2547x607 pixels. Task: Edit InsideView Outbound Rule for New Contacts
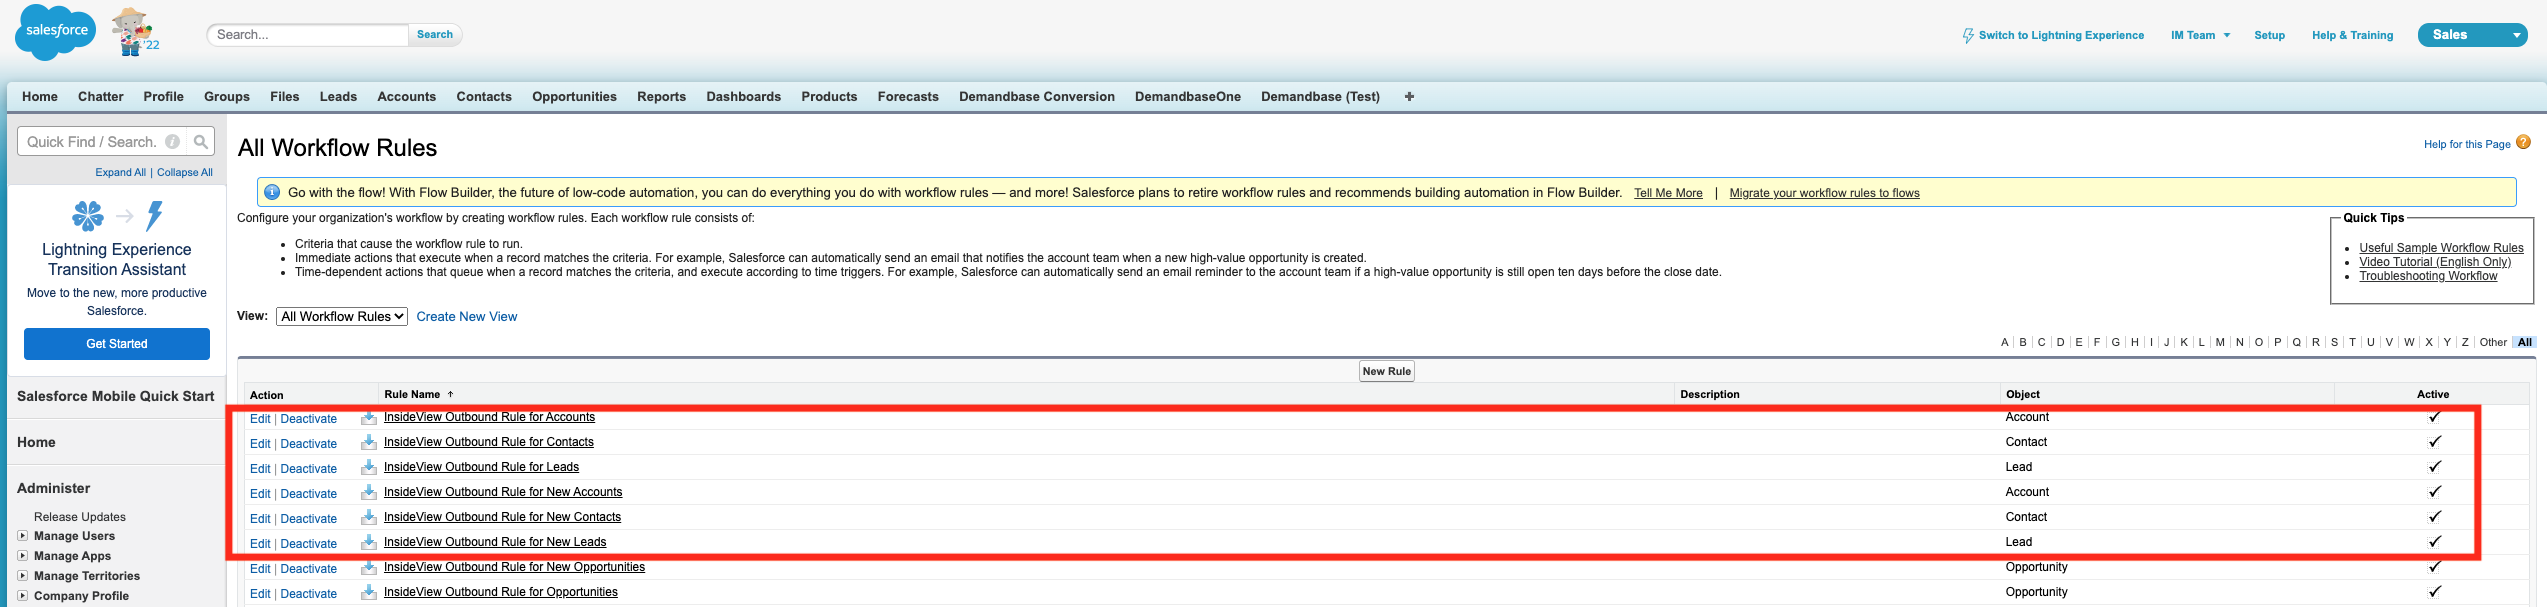coord(260,519)
